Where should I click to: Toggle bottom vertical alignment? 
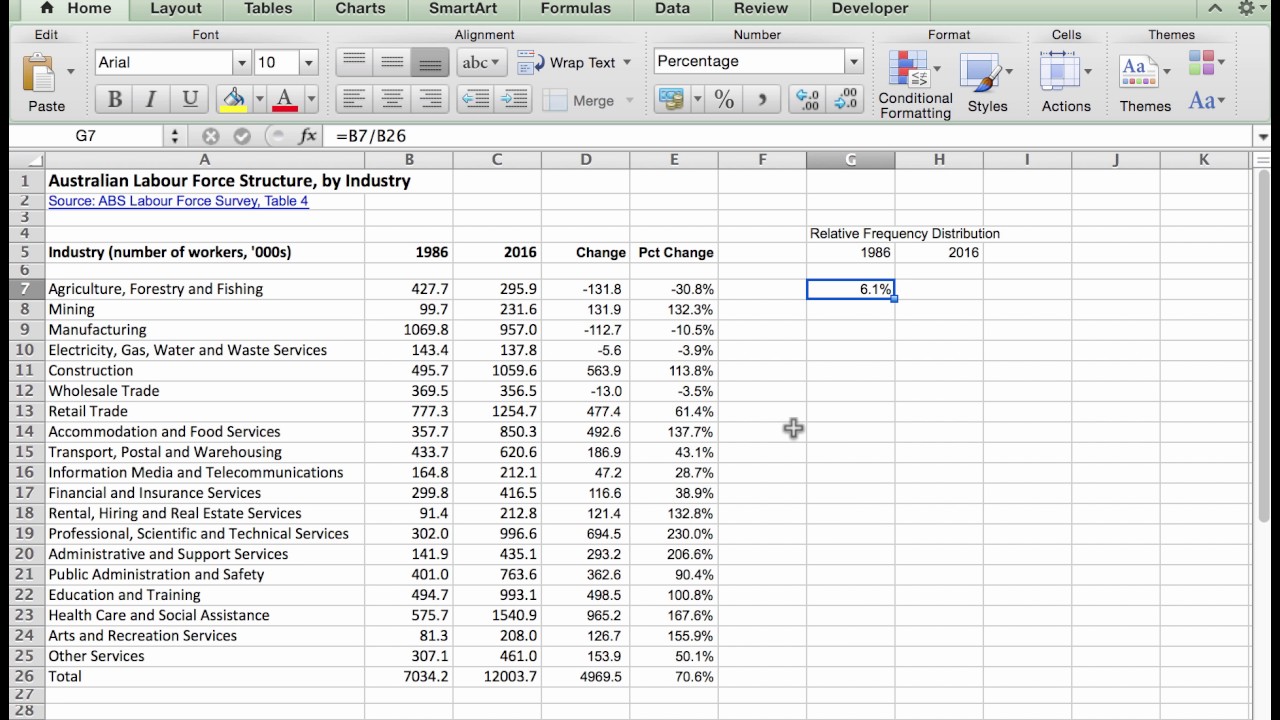coord(430,62)
